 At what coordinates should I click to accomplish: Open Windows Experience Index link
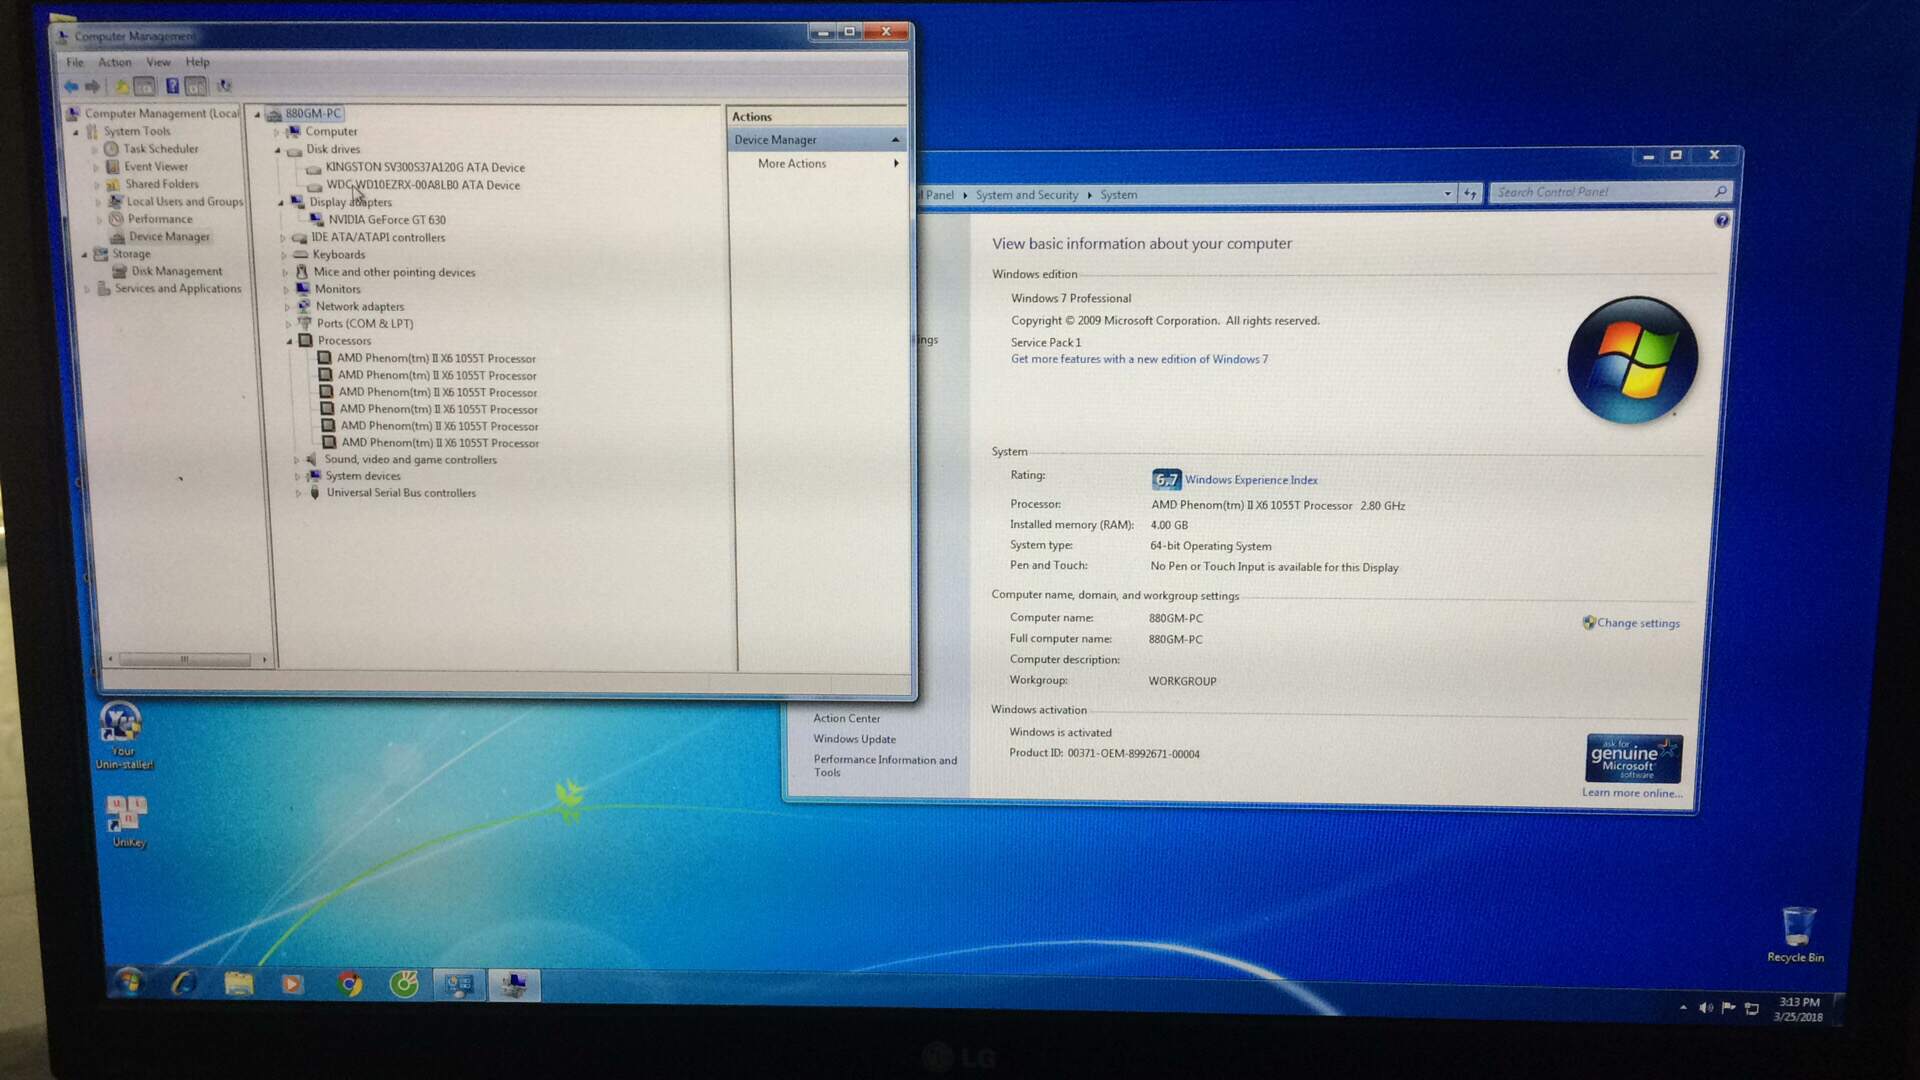1251,480
